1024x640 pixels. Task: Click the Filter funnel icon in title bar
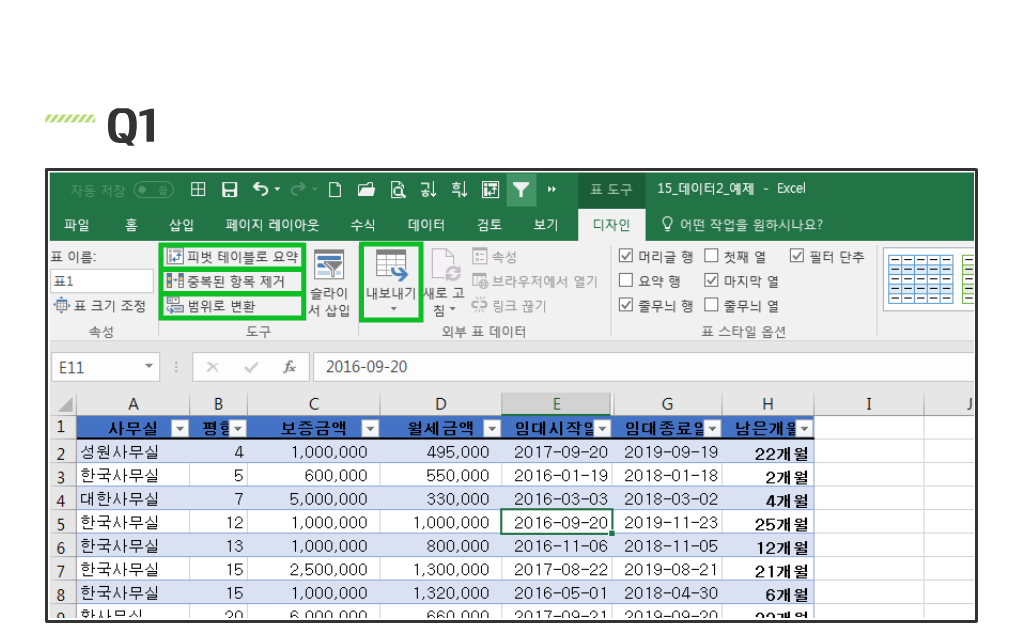click(x=520, y=189)
